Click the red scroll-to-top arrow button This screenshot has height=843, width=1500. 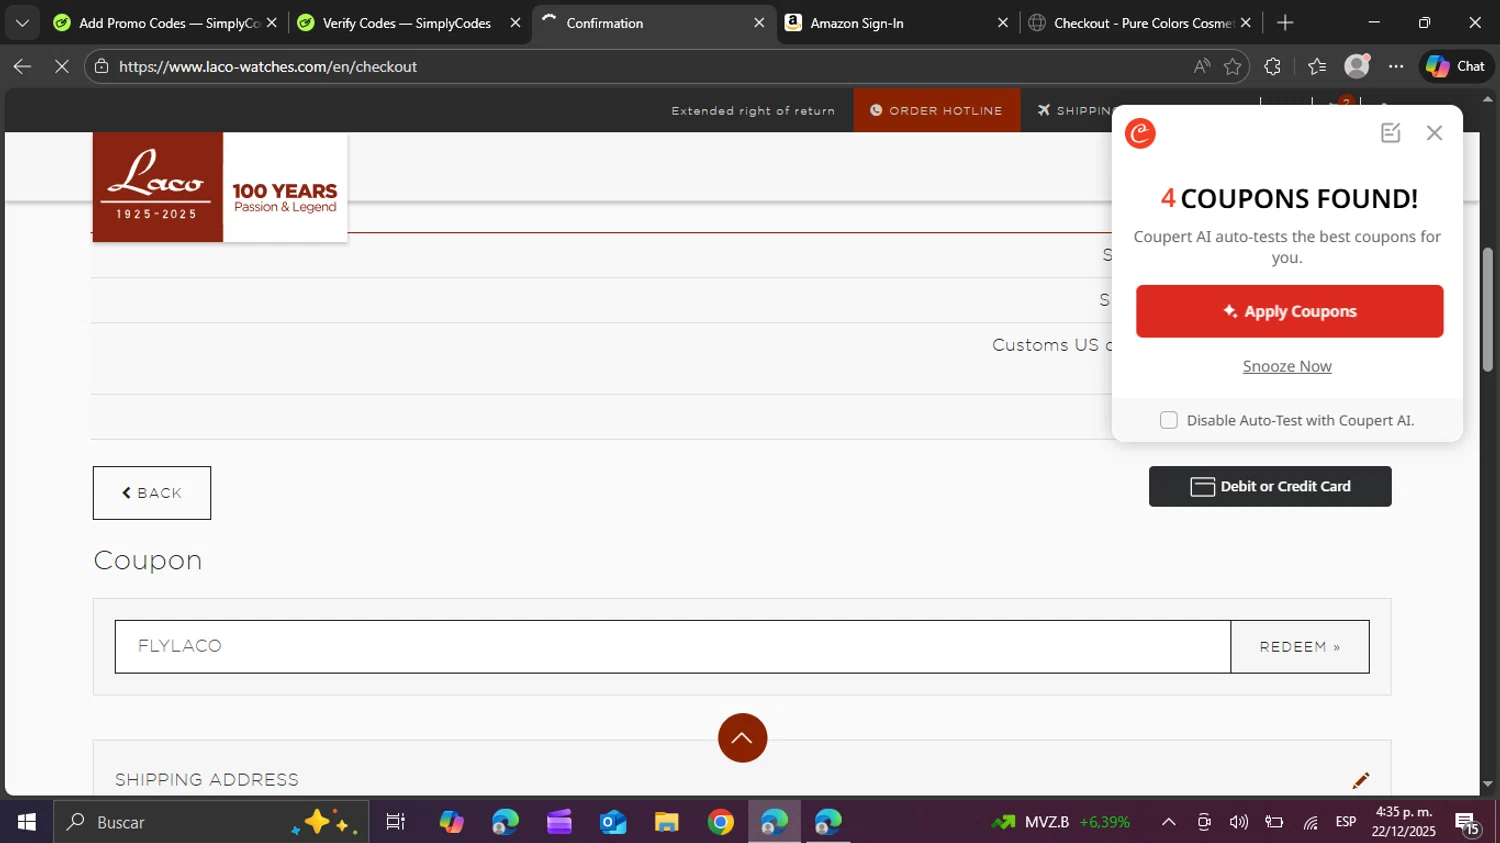[x=742, y=738]
